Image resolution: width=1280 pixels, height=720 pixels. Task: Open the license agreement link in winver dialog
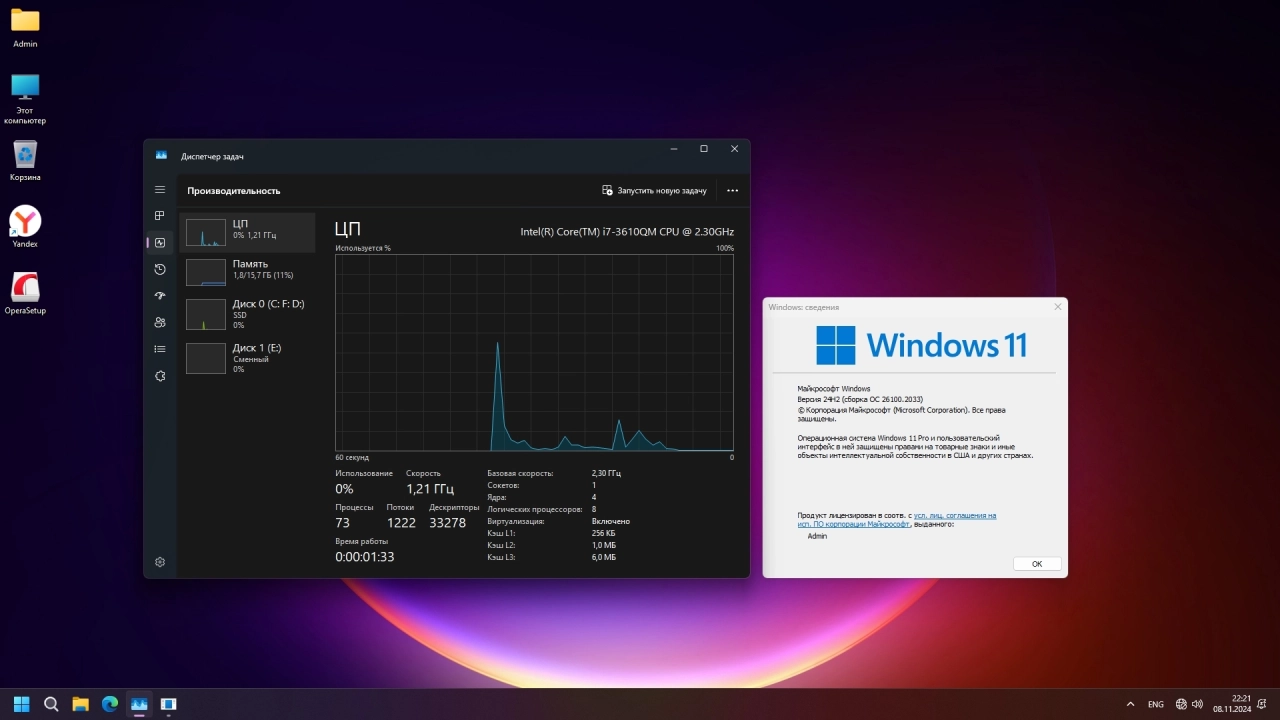pyautogui.click(x=897, y=520)
